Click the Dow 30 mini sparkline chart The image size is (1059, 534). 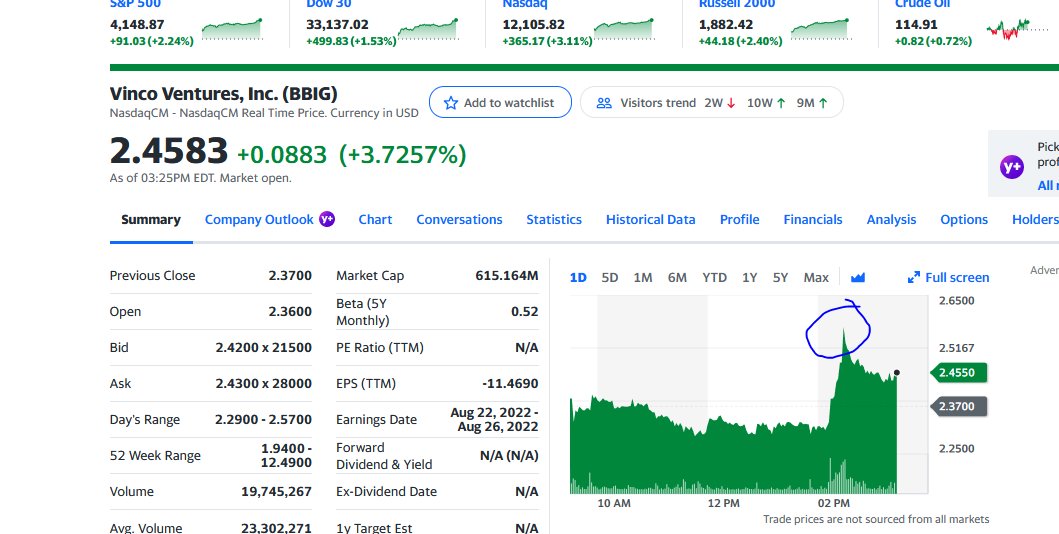(428, 29)
